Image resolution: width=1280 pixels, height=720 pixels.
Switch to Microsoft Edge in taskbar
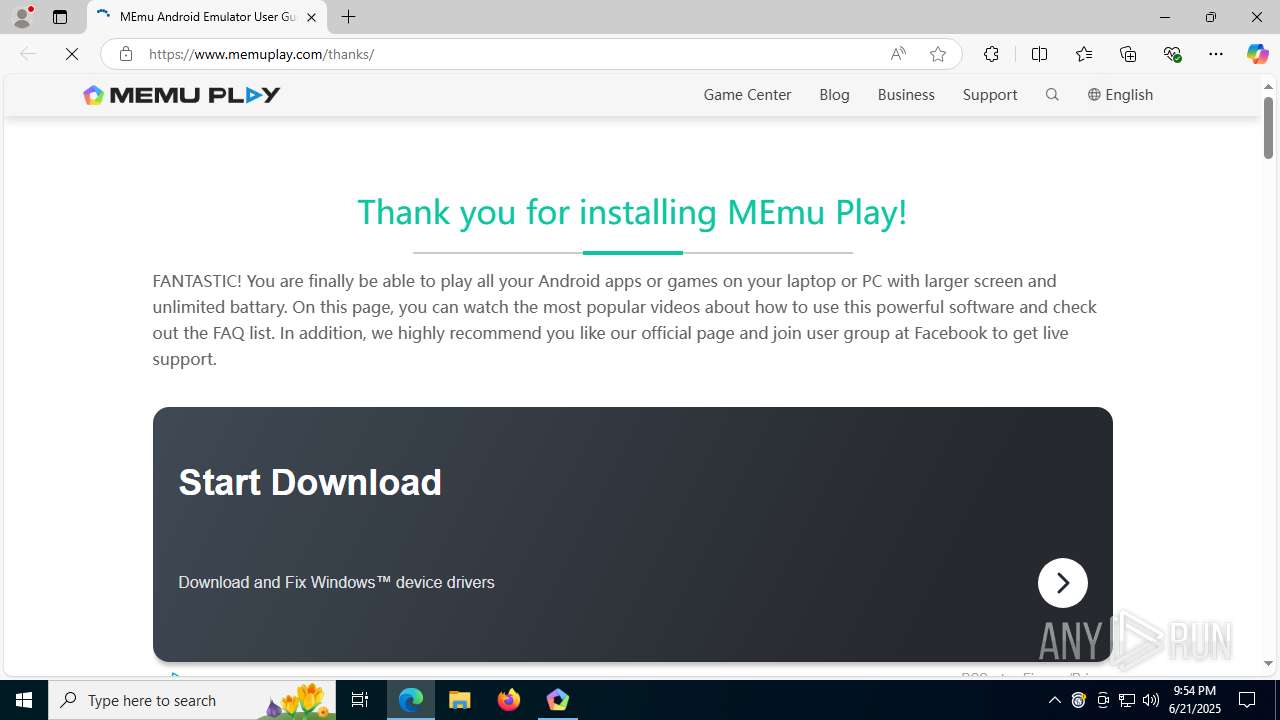pos(411,700)
